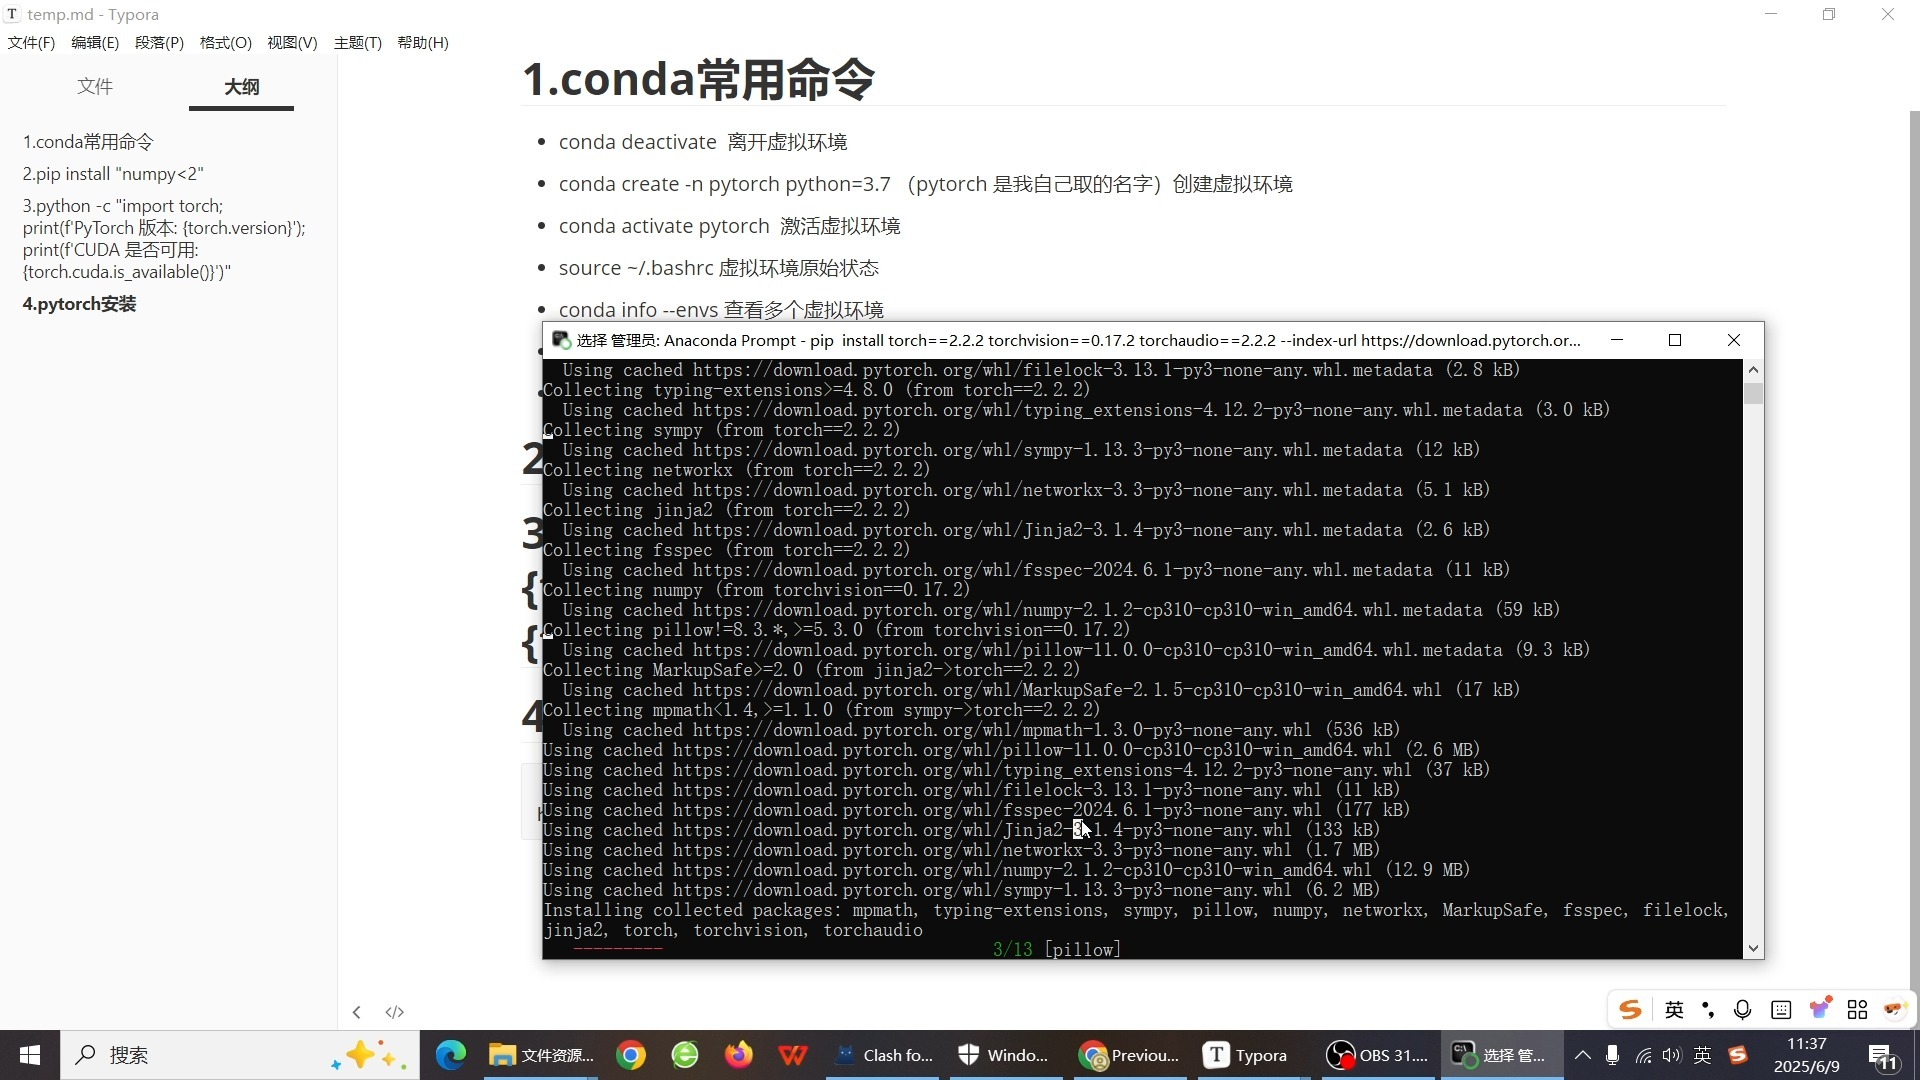Open Sogou soft keyboard icon
Screen dimensions: 1920x1080
[1781, 1010]
